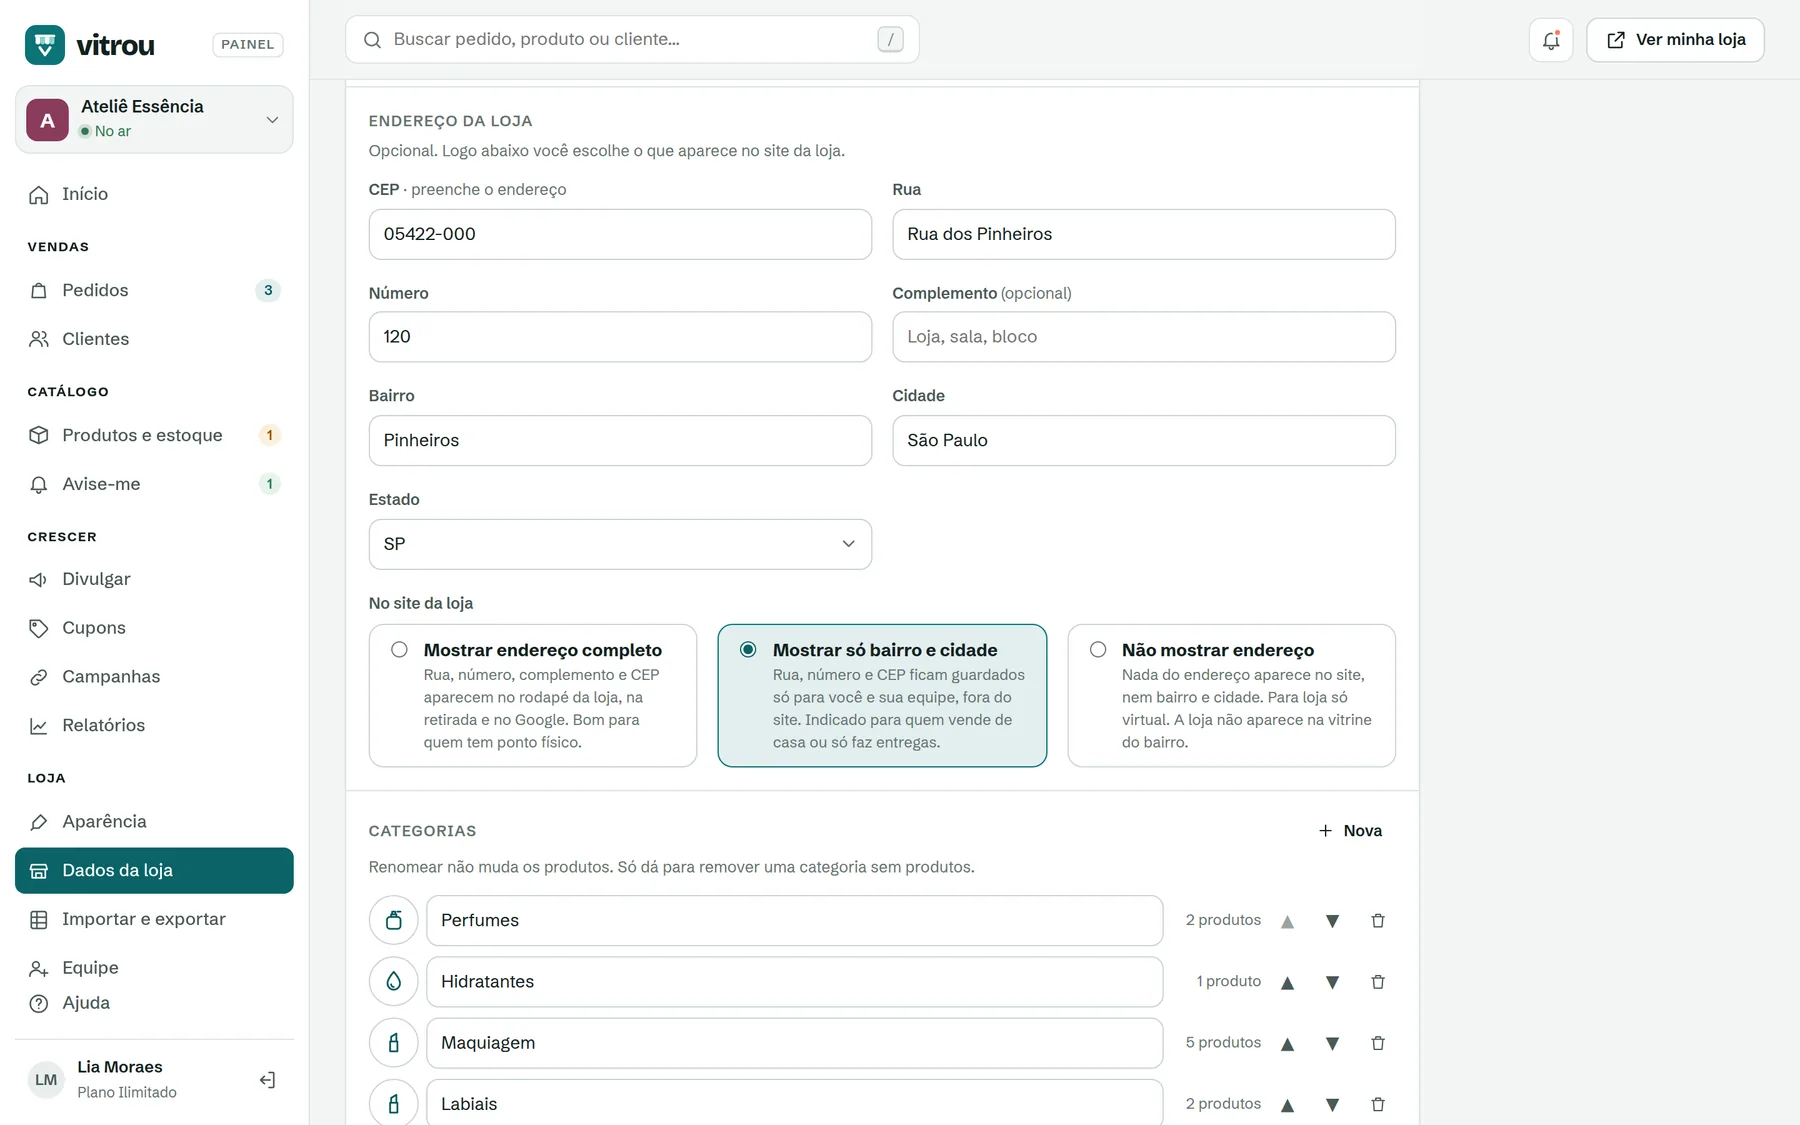Select Não mostrar endereço option
Screen dimensions: 1800x1125
pyautogui.click(x=1231, y=696)
